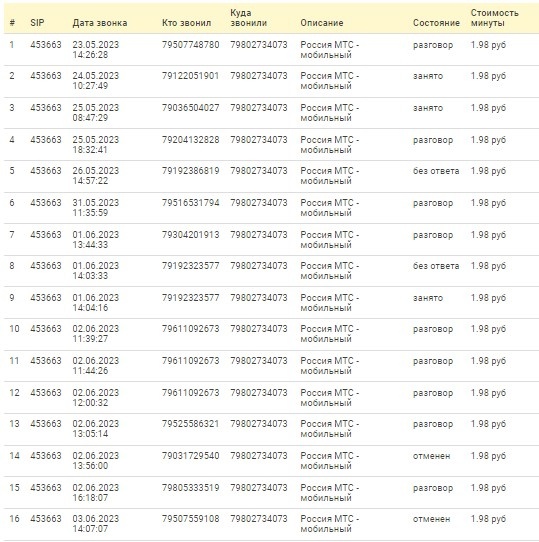Image resolution: width=539 pixels, height=542 pixels.
Task: Click the "Описание" column header
Action: [322, 23]
